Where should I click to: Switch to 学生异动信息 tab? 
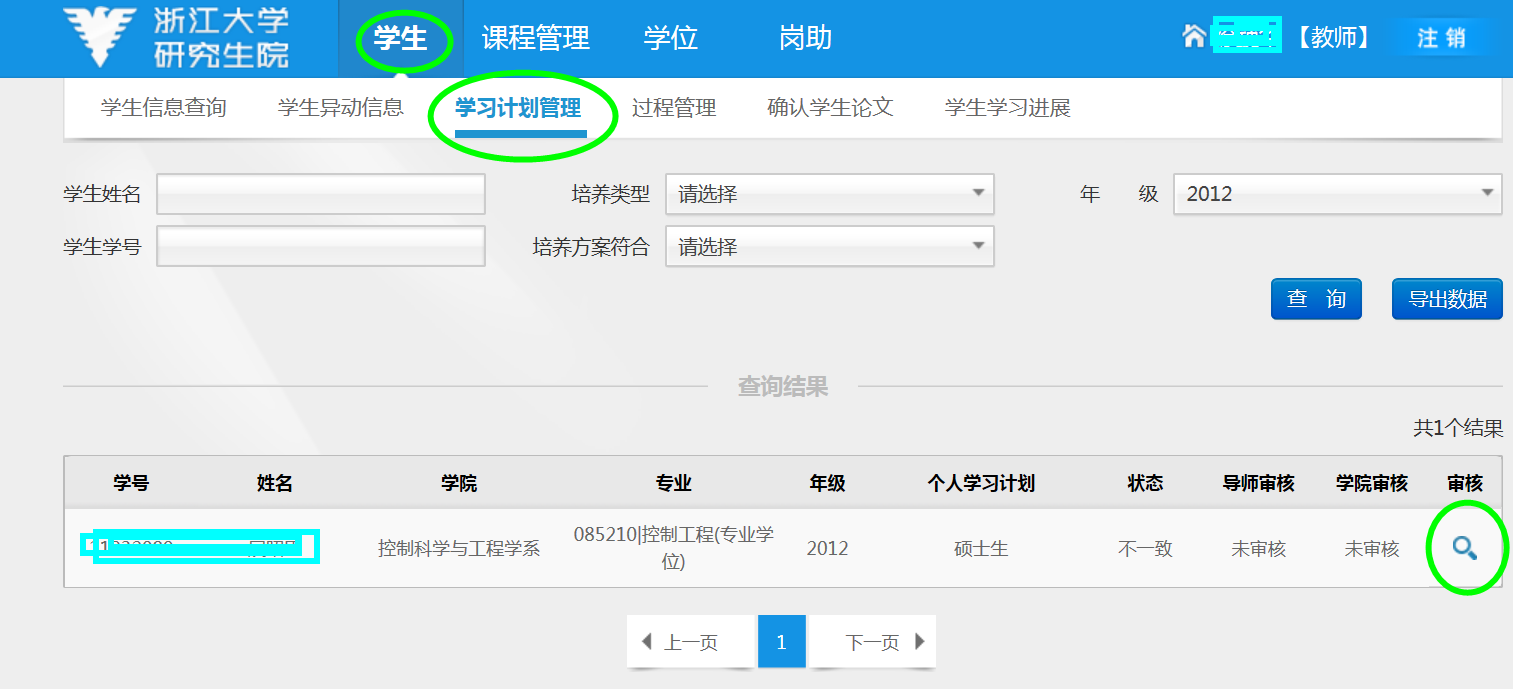click(340, 108)
